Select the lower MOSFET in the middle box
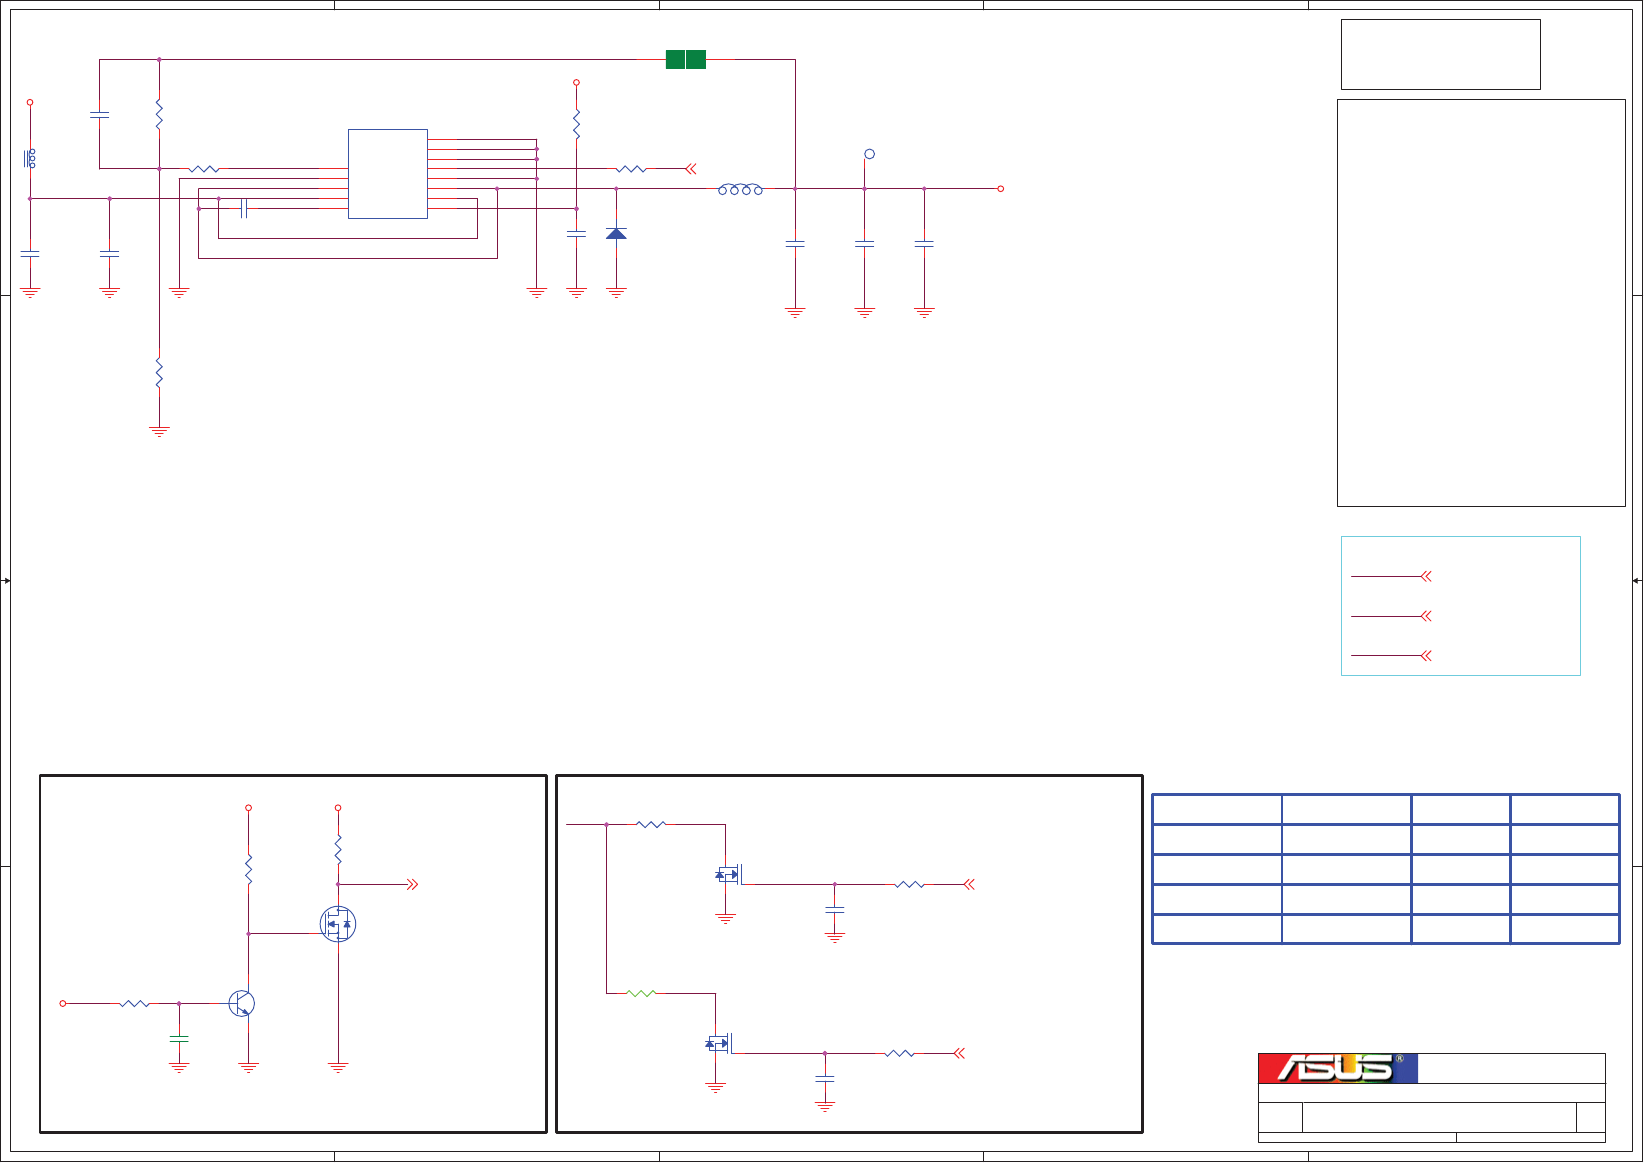 [719, 1043]
